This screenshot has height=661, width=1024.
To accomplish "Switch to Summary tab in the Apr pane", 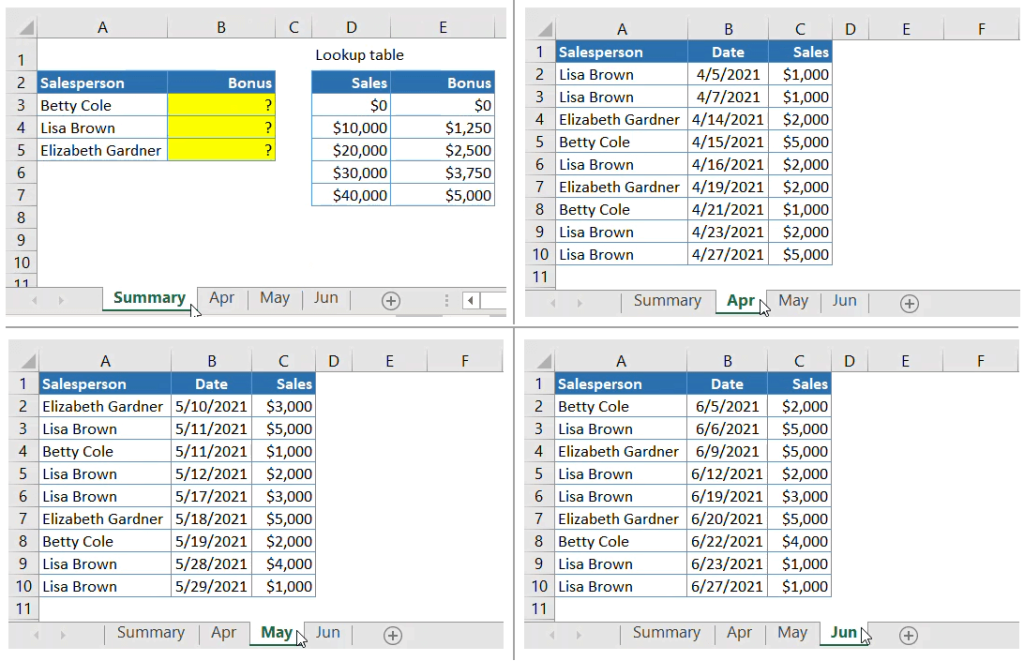I will click(667, 300).
